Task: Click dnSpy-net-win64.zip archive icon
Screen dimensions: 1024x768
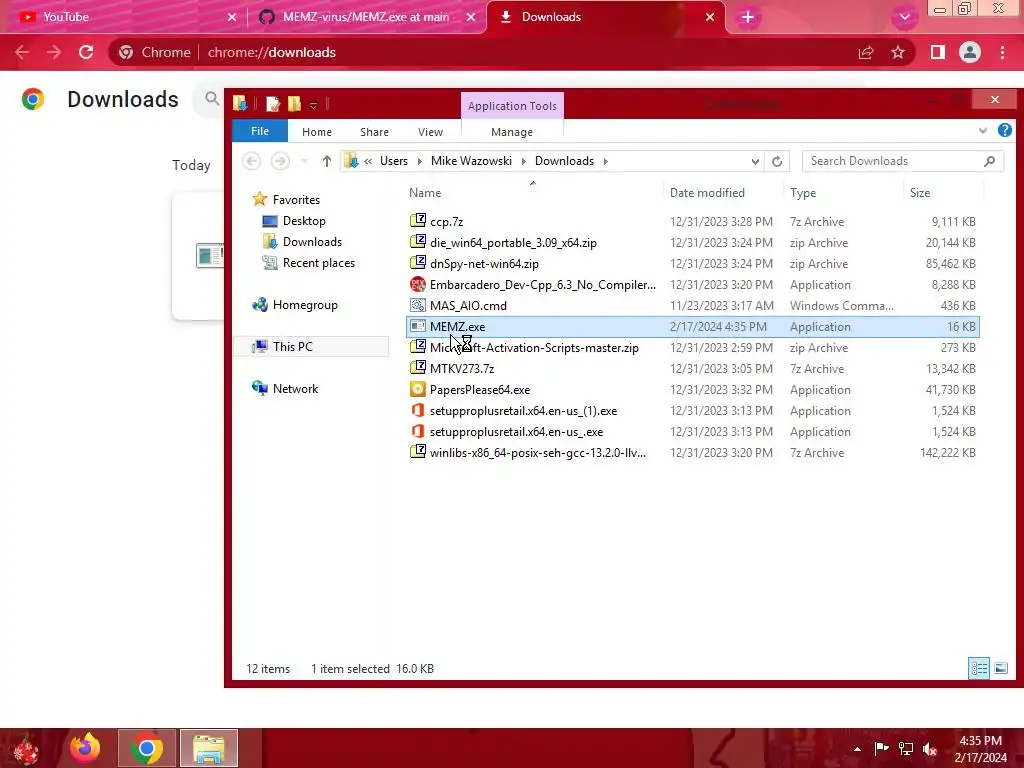Action: (x=418, y=263)
